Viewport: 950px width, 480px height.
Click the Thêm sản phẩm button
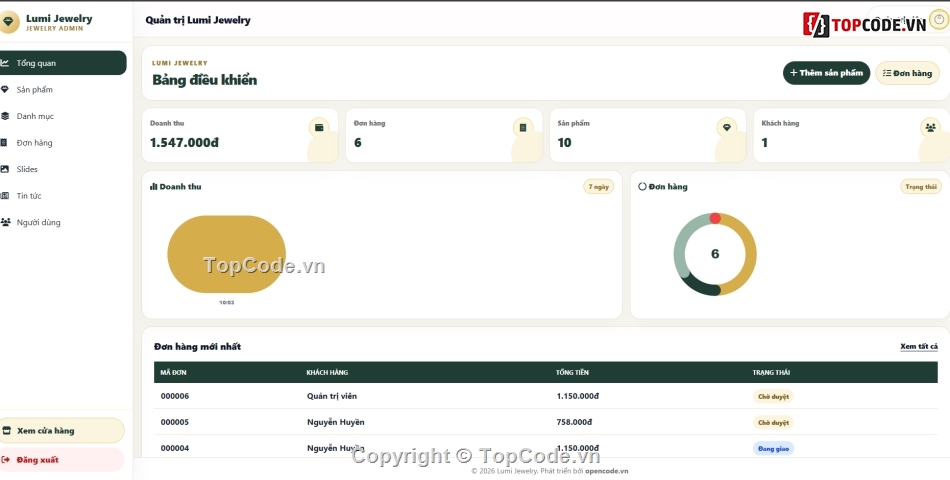(826, 73)
